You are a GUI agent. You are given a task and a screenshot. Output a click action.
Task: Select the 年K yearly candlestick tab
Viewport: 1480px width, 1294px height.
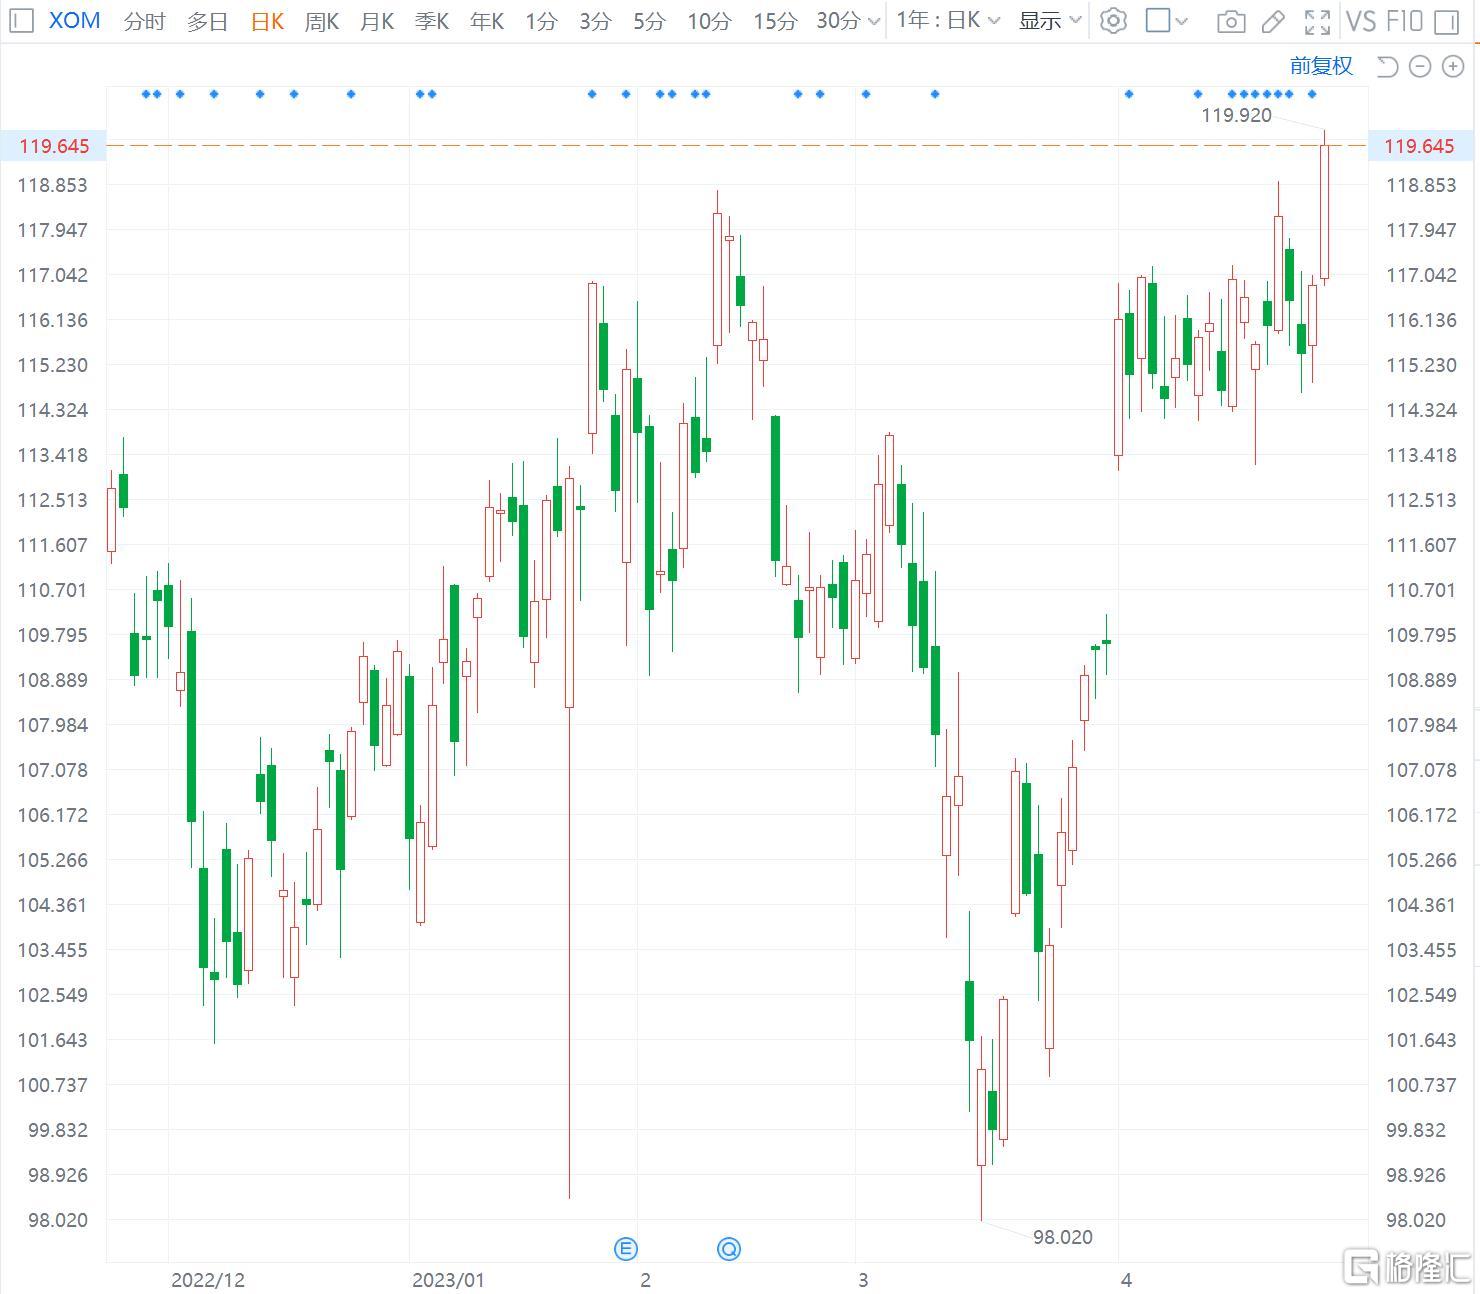click(x=487, y=20)
